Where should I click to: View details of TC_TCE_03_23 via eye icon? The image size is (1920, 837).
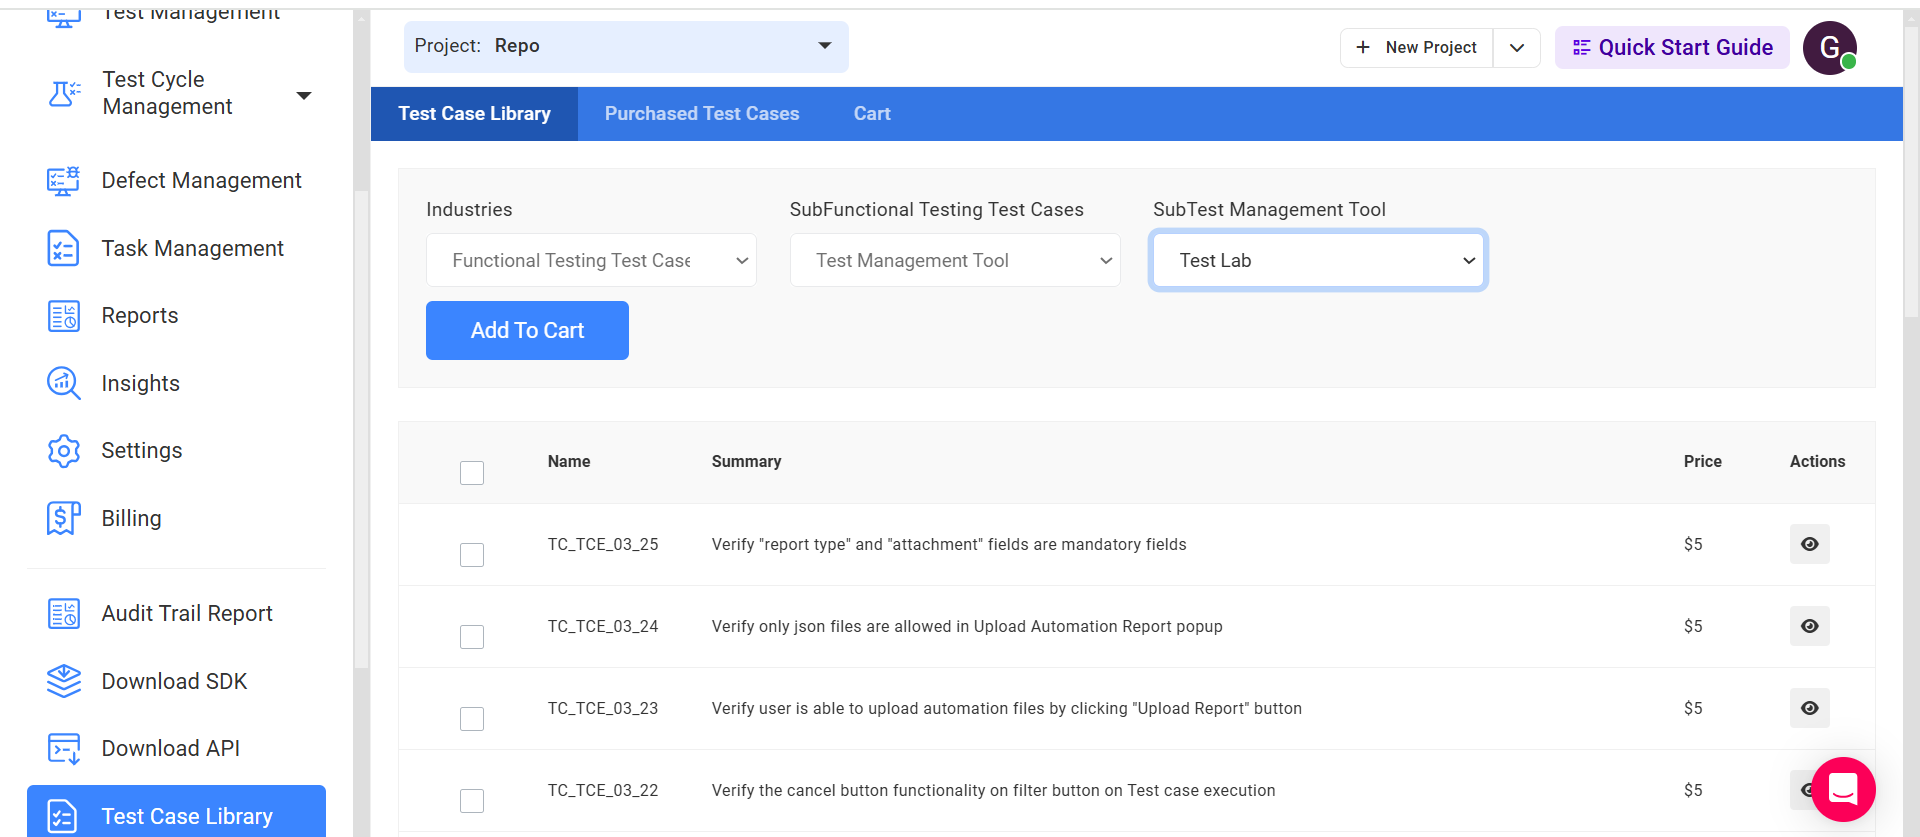(1810, 708)
